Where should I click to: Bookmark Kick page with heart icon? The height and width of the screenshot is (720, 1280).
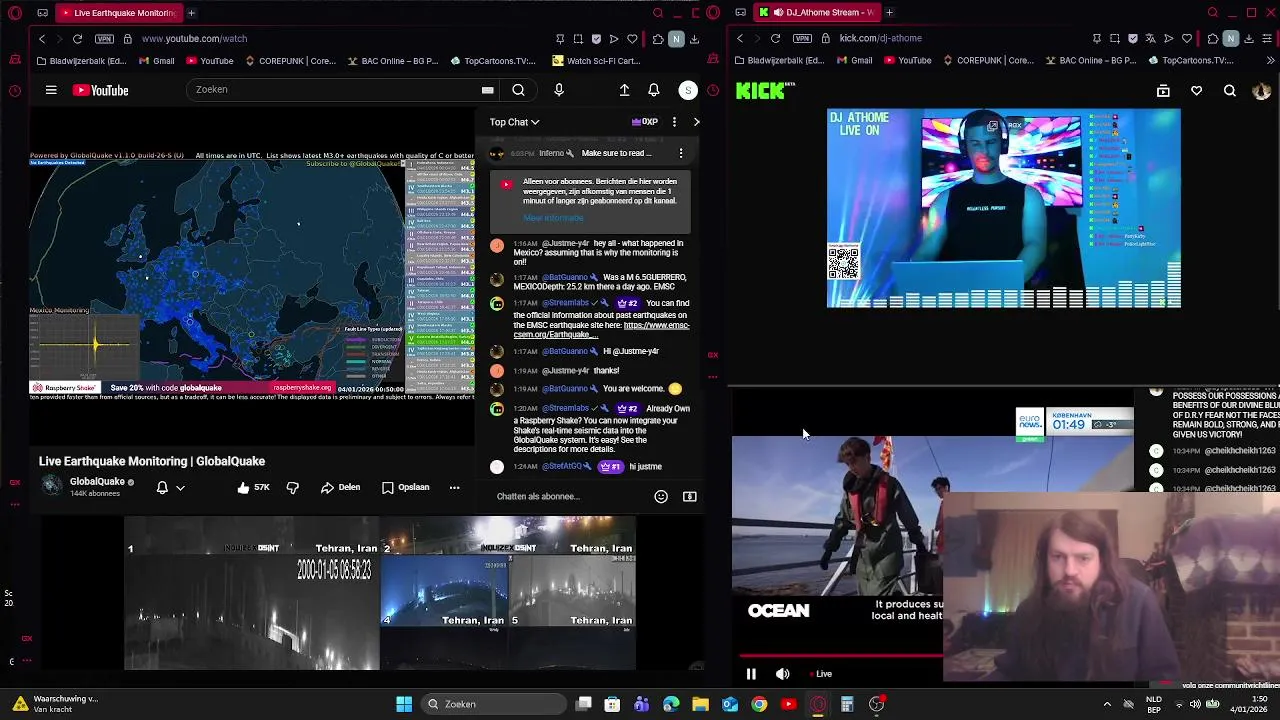tap(1186, 38)
